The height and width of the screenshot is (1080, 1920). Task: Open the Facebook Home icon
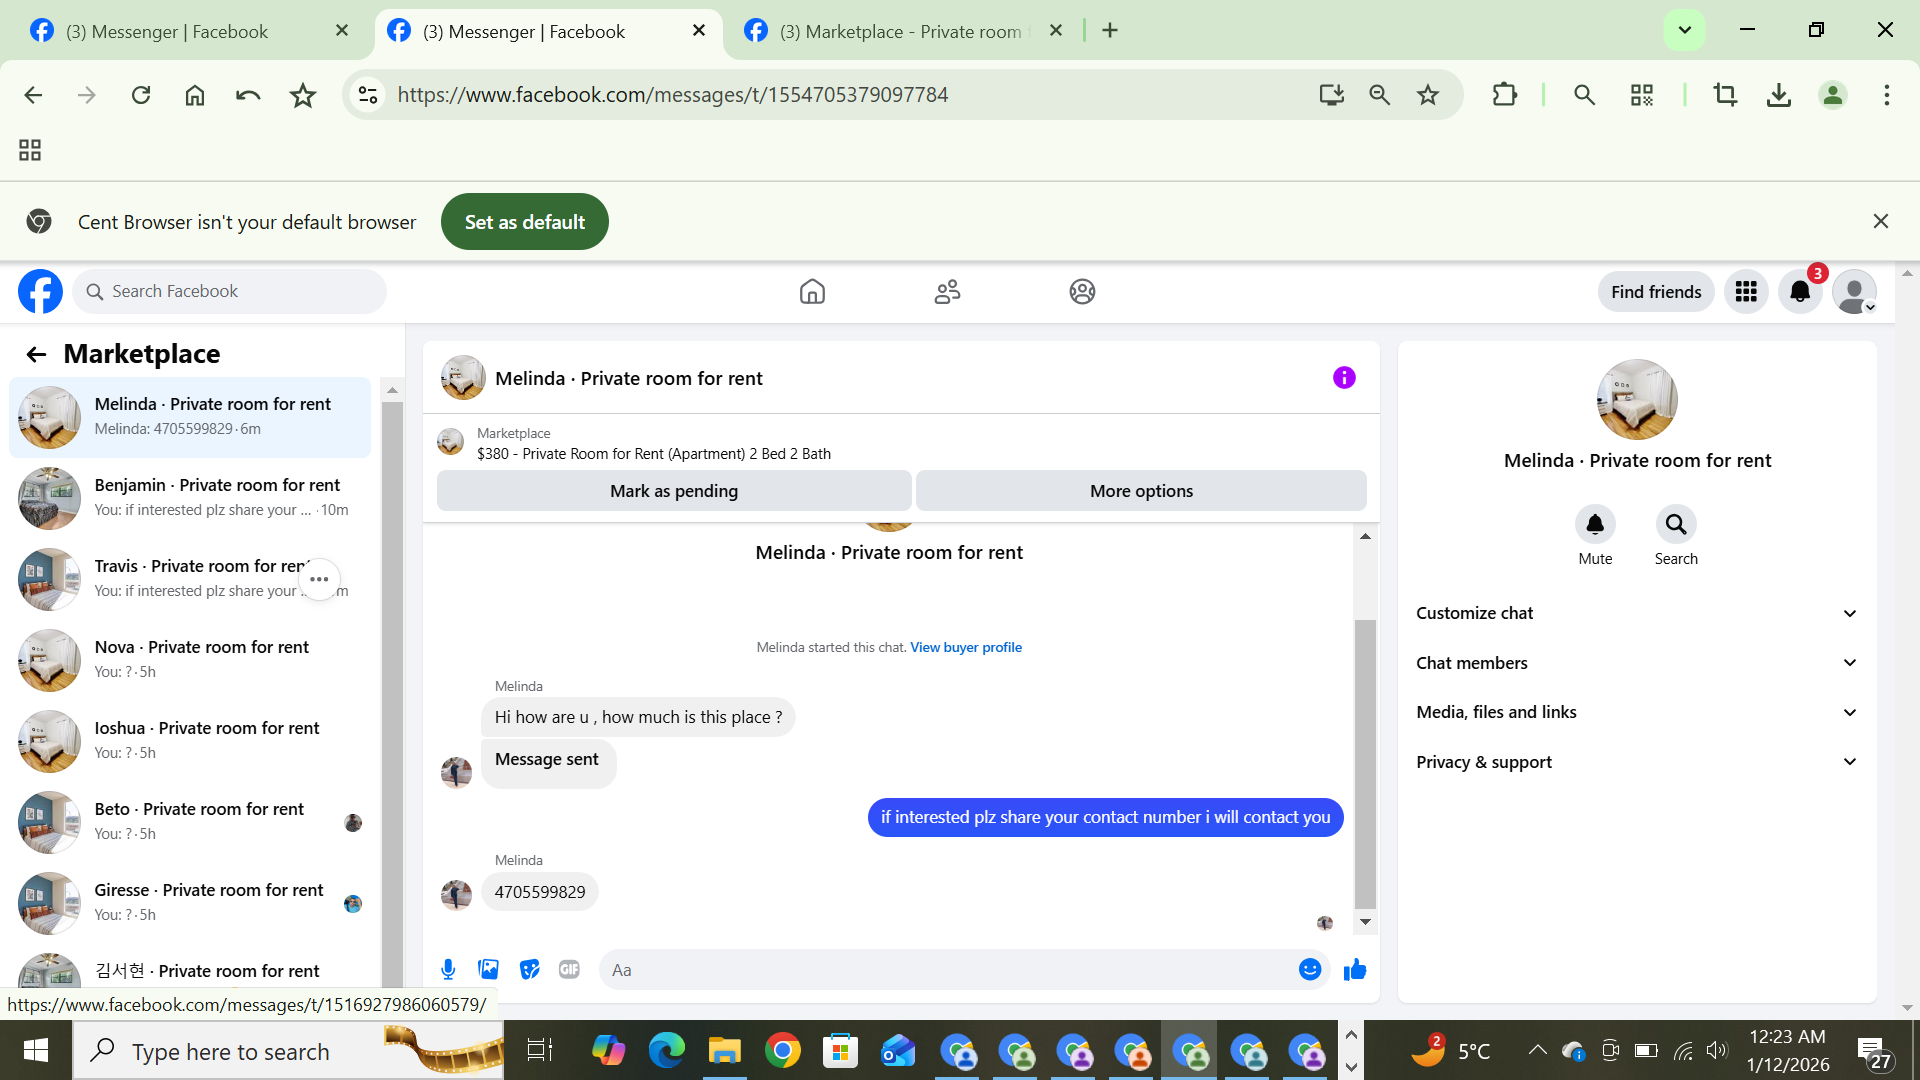[x=812, y=291]
